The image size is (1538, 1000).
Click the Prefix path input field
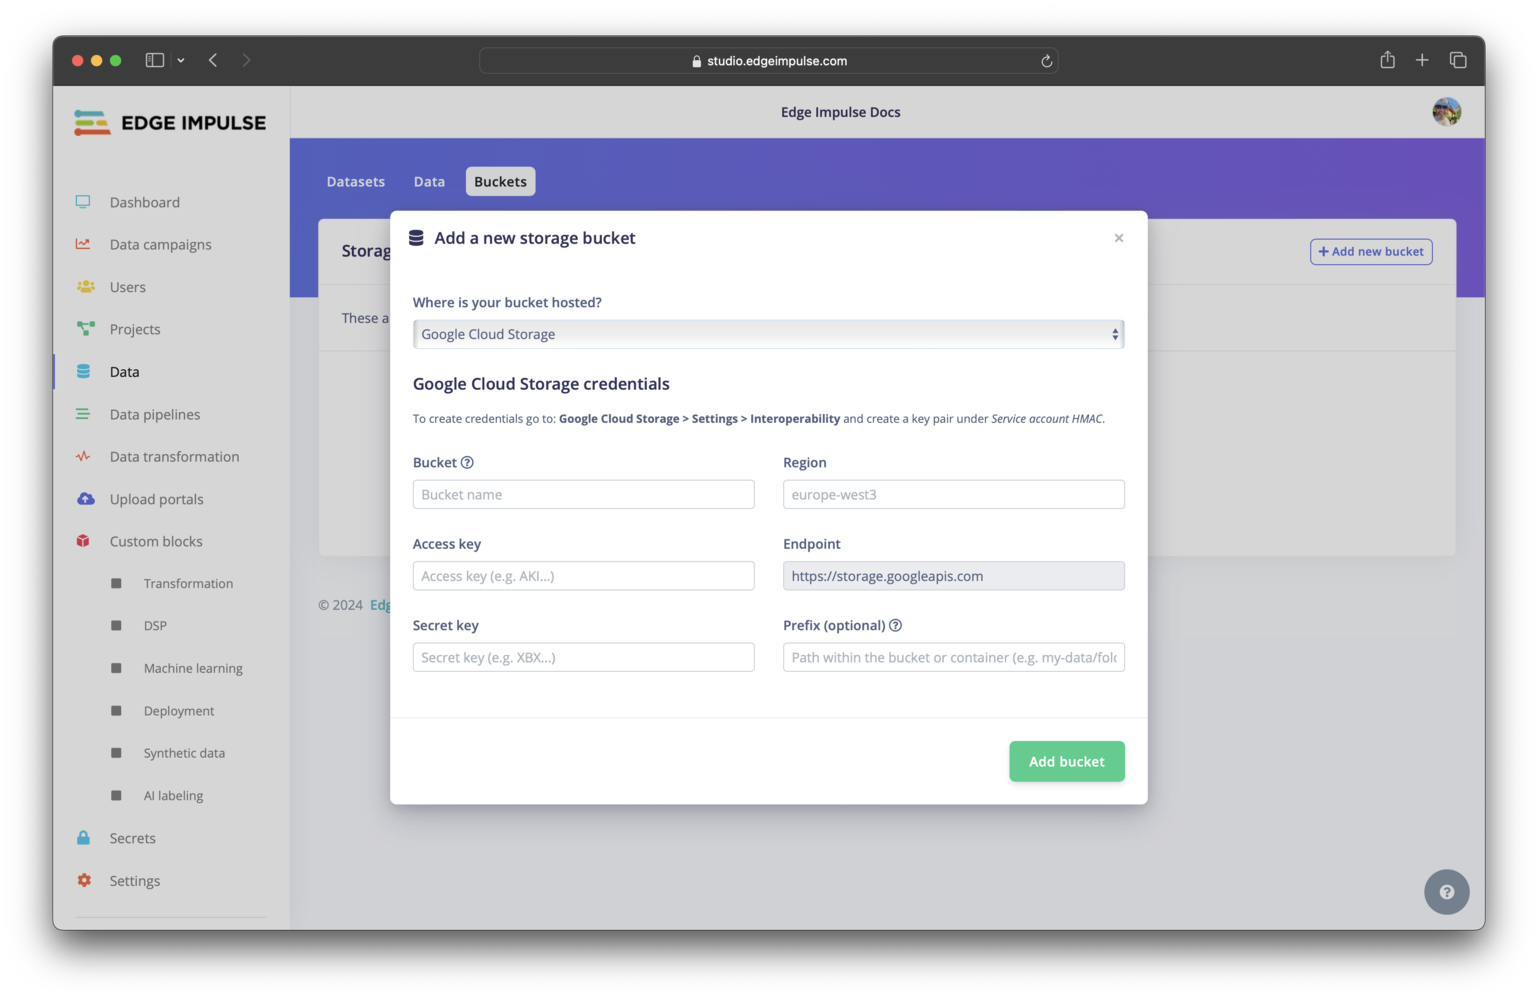(x=954, y=657)
